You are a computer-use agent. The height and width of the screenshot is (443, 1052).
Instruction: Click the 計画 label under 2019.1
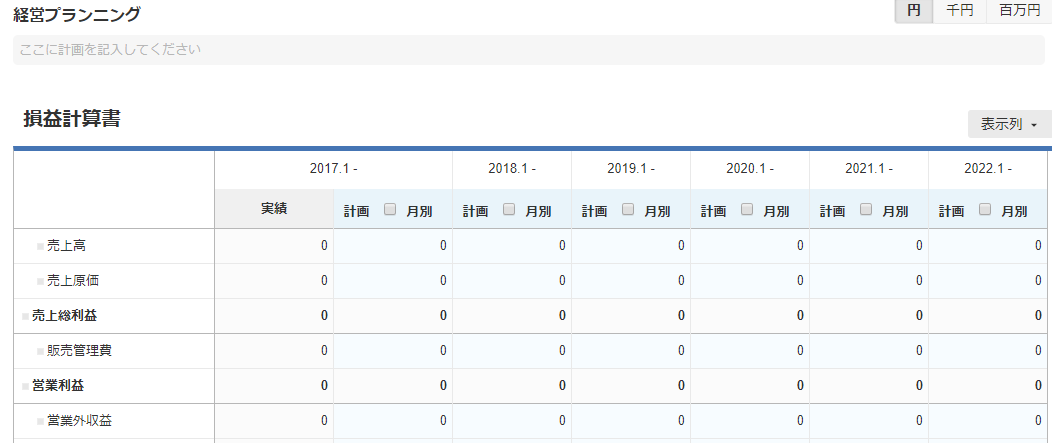pos(594,211)
